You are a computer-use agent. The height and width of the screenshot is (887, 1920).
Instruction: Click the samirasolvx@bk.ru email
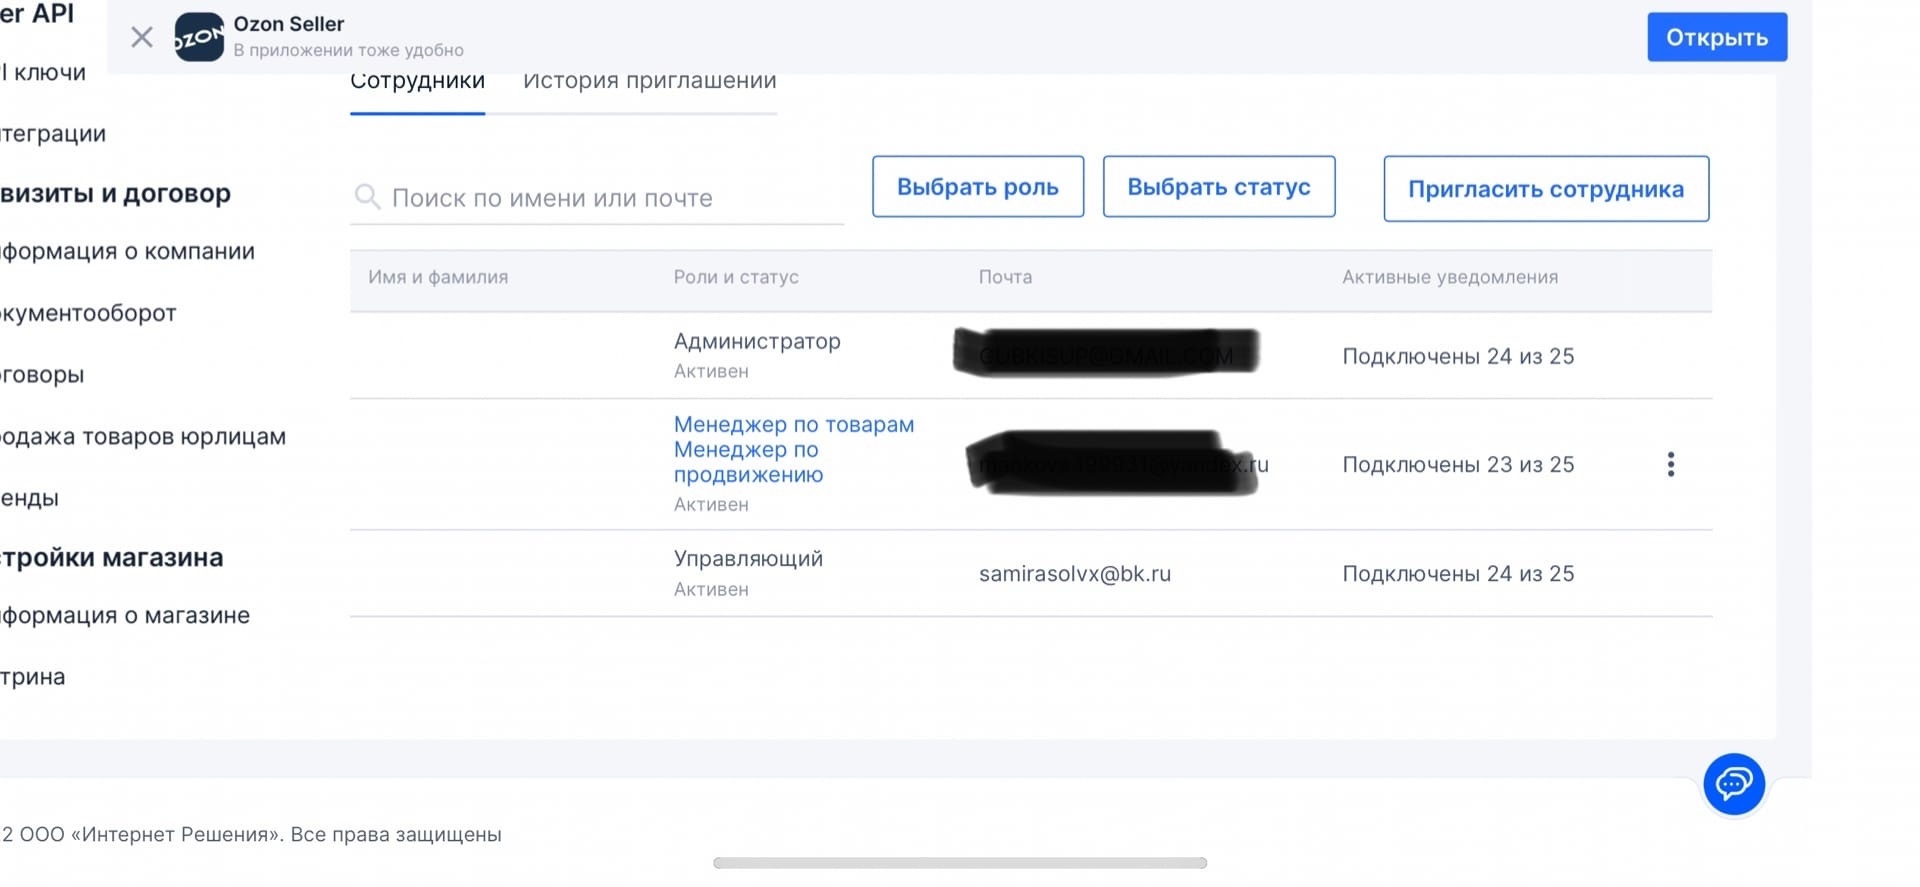coord(1075,574)
